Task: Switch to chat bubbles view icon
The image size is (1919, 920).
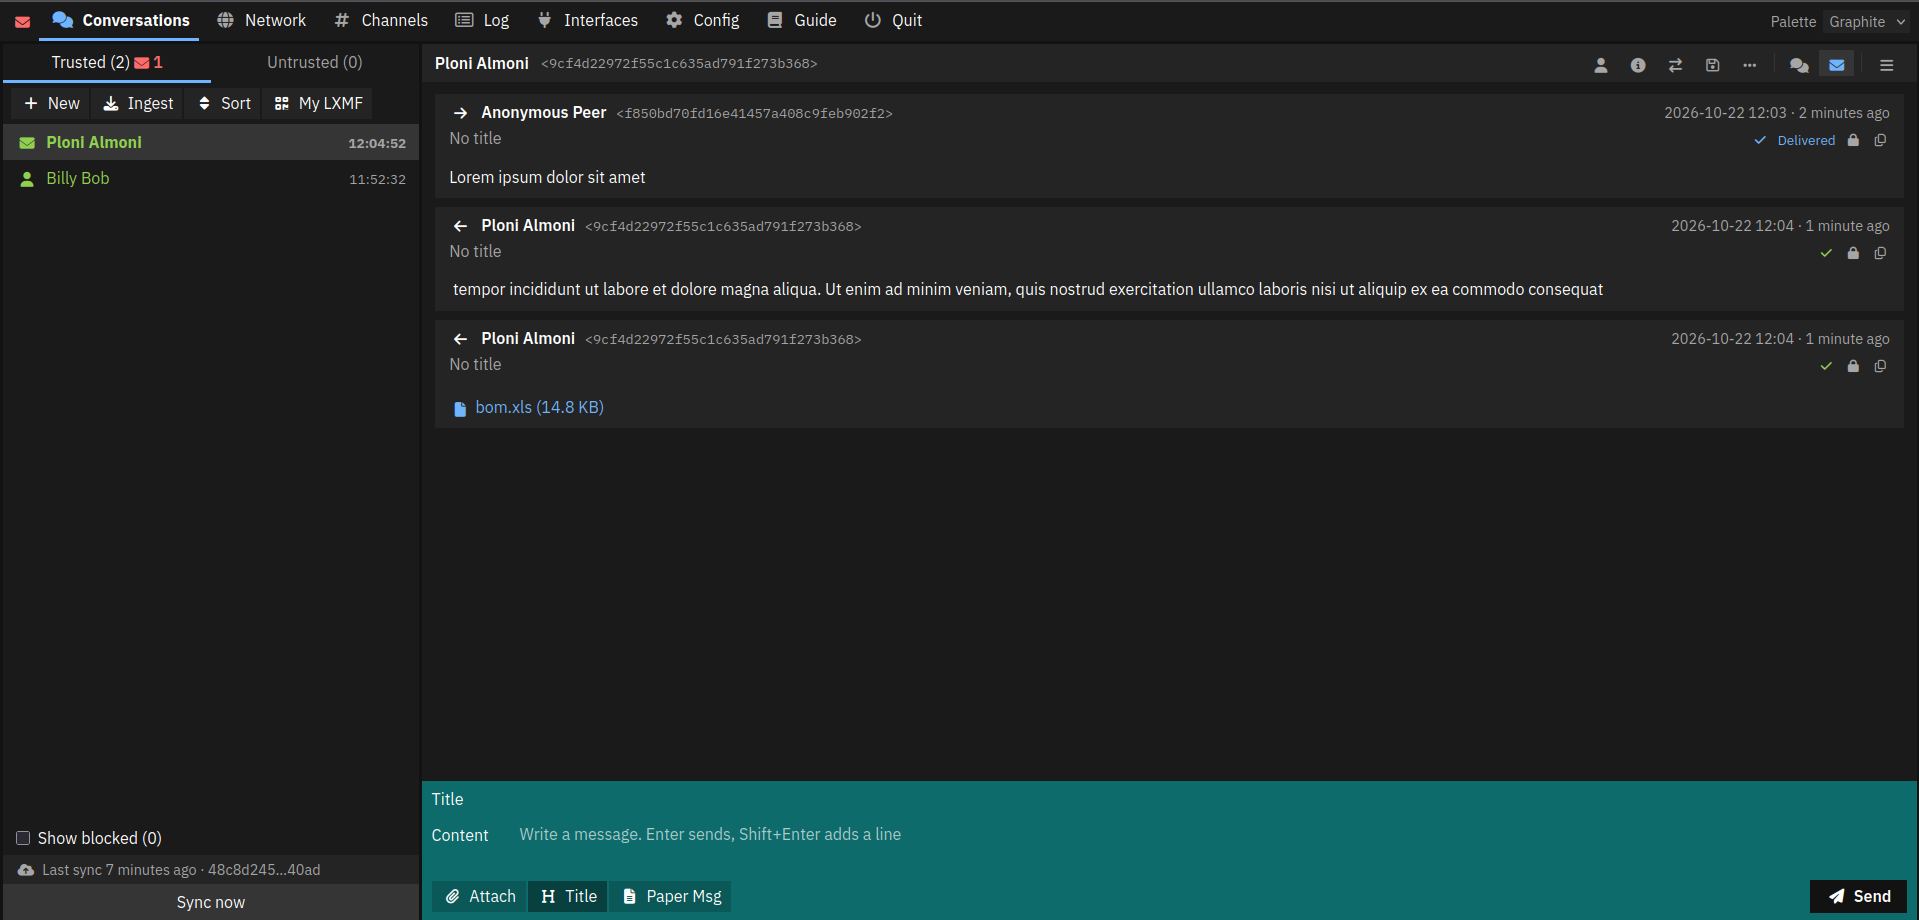Action: (x=1799, y=65)
